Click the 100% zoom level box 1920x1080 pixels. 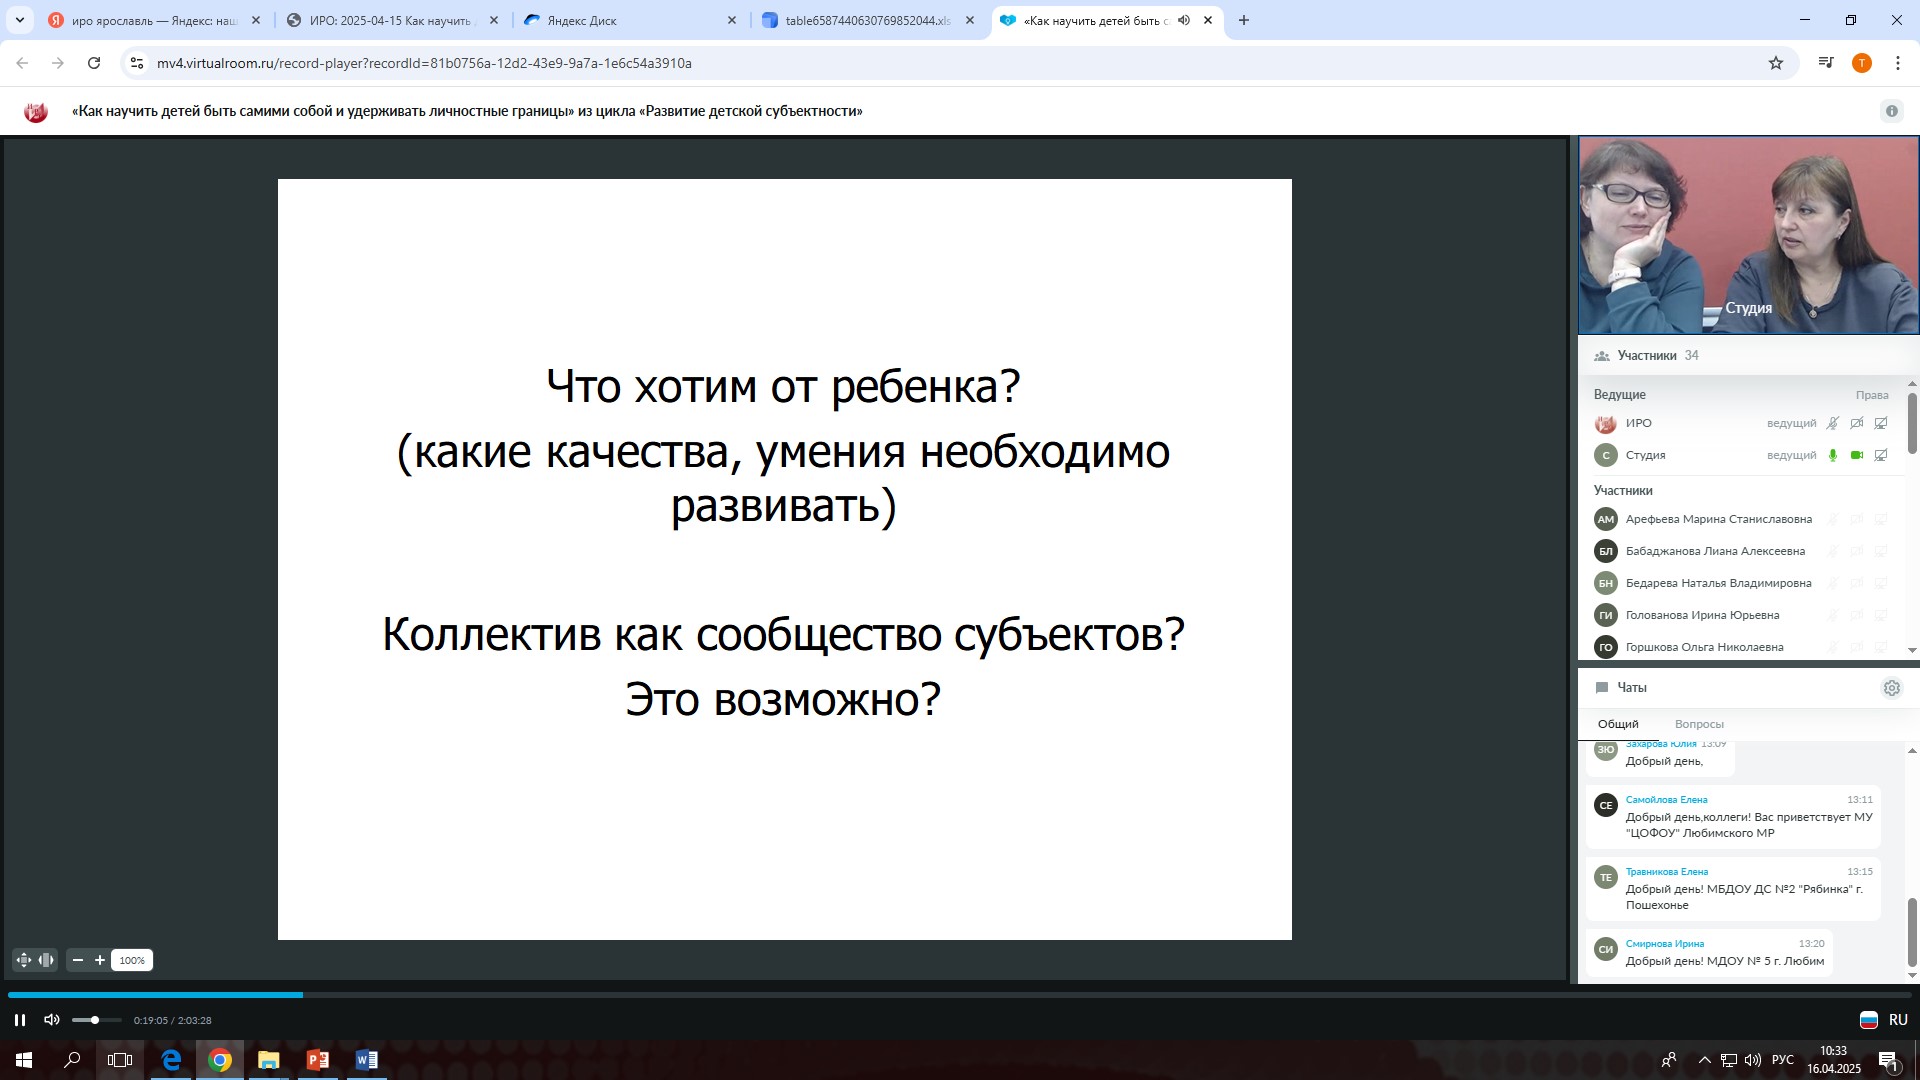pyautogui.click(x=132, y=960)
